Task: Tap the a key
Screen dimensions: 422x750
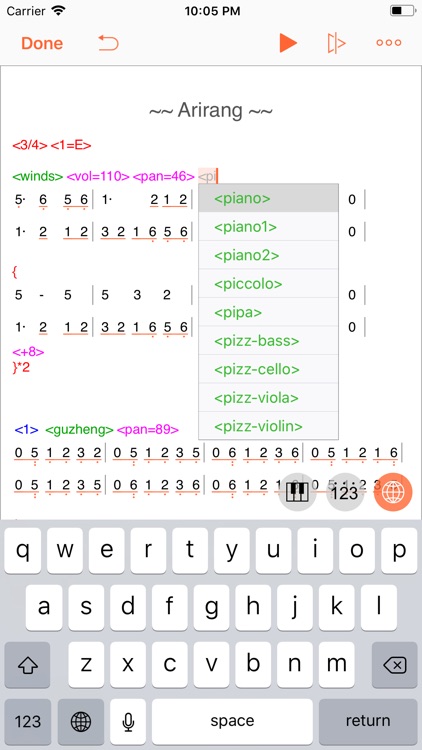Action: coord(44,607)
